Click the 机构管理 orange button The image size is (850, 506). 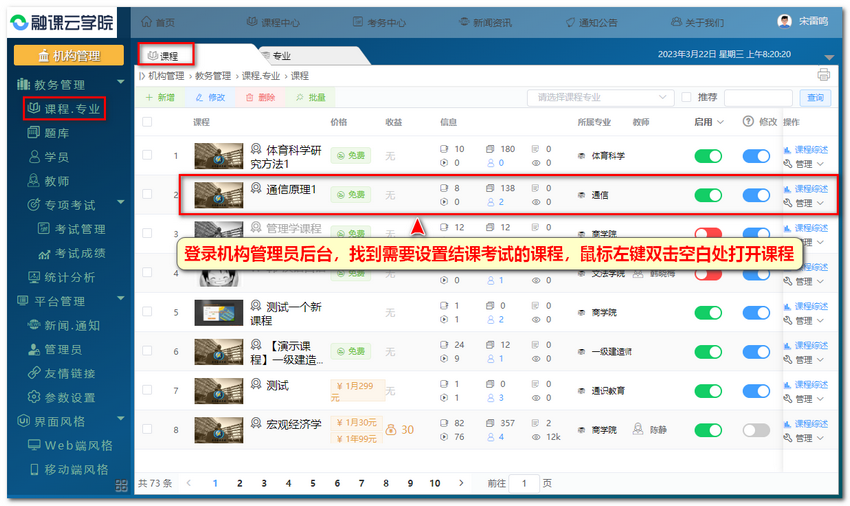(69, 55)
